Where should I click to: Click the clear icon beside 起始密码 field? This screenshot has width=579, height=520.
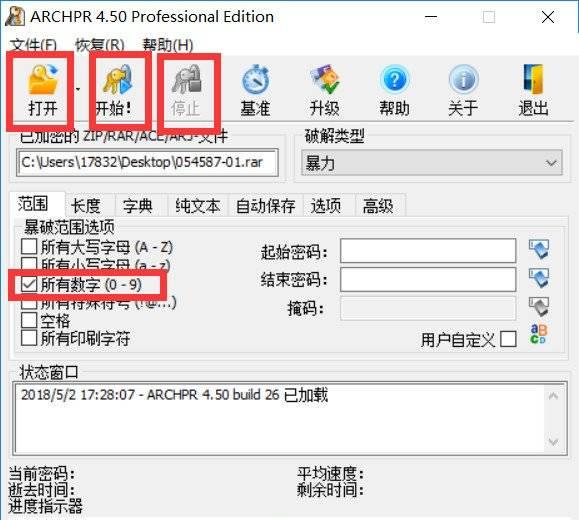click(539, 249)
